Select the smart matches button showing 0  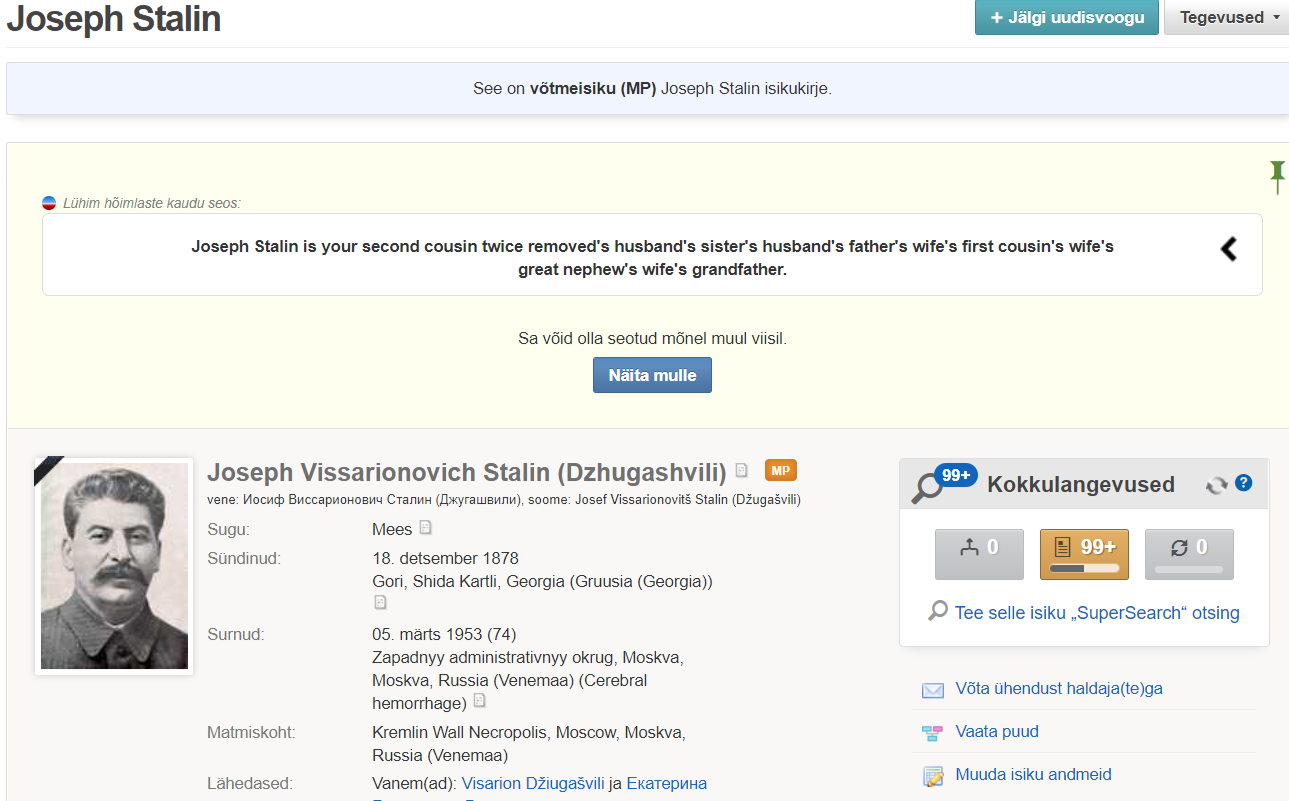tap(1189, 554)
